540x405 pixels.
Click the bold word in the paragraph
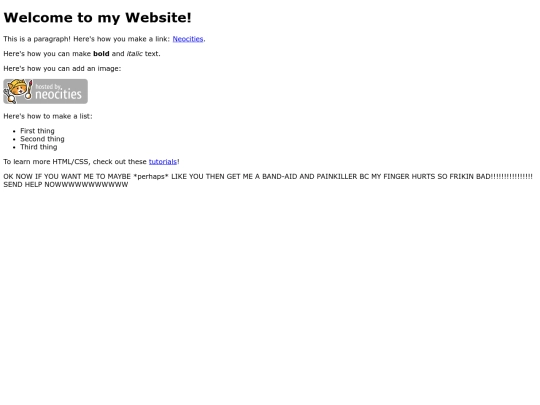click(101, 54)
